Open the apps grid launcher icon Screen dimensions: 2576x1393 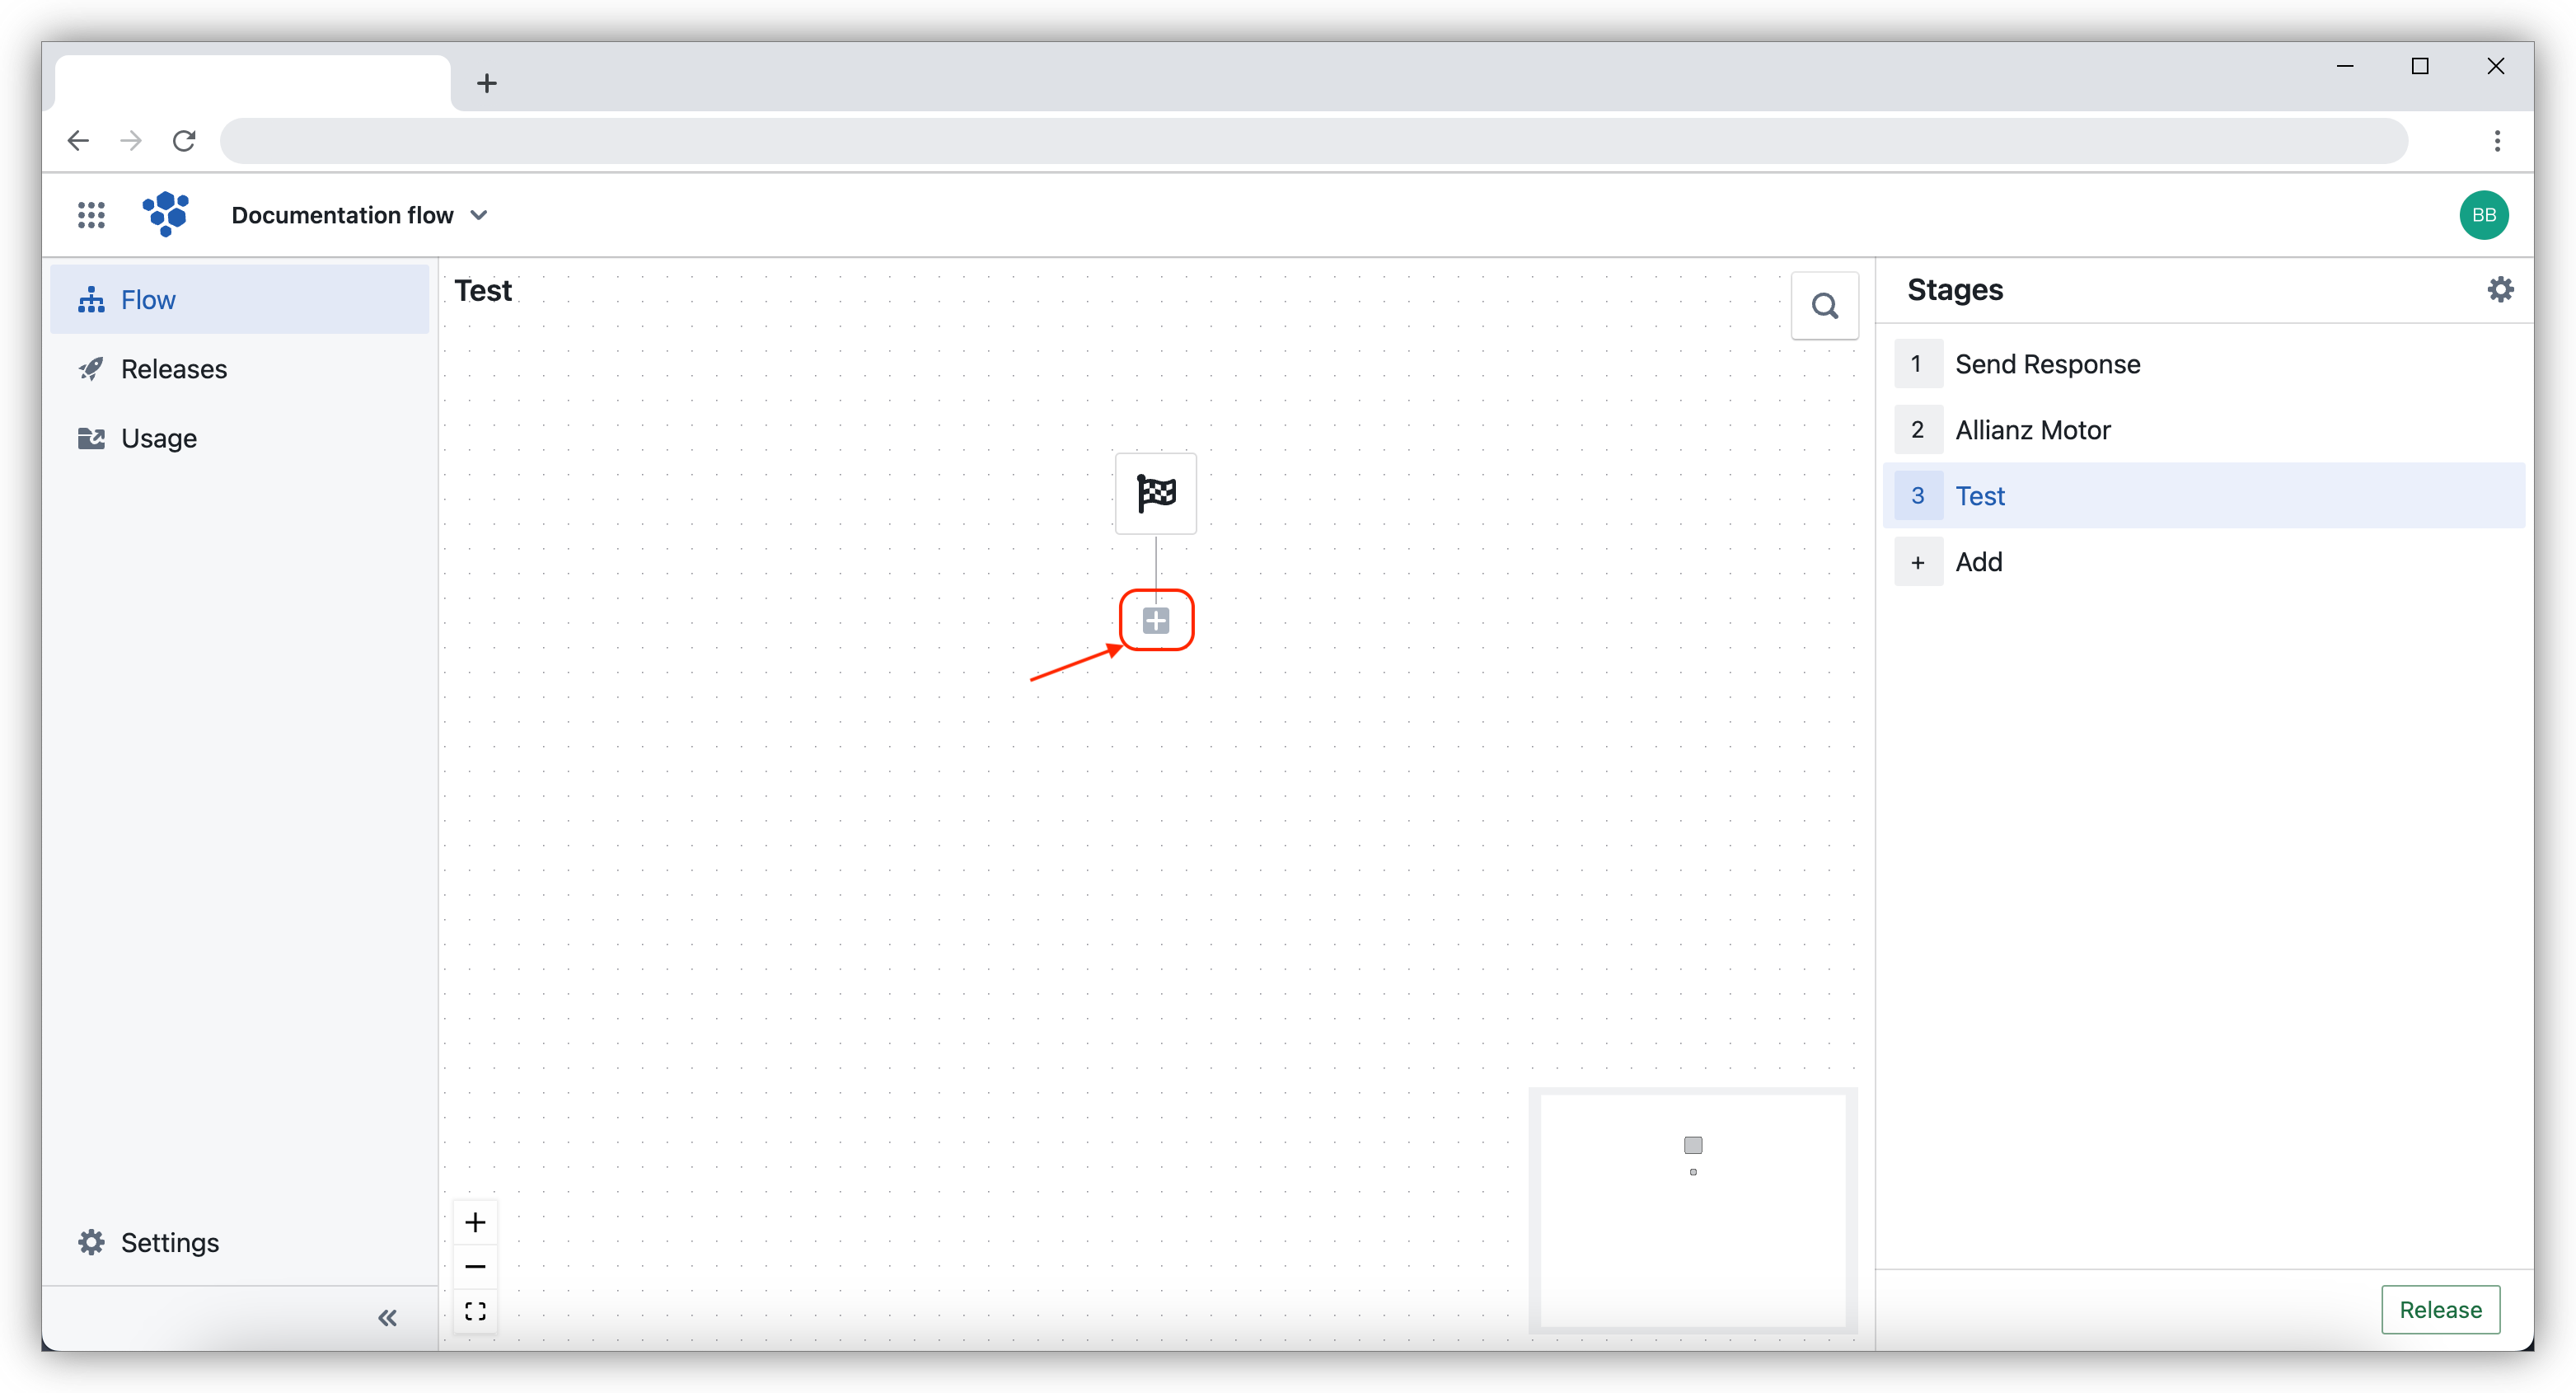[91, 215]
